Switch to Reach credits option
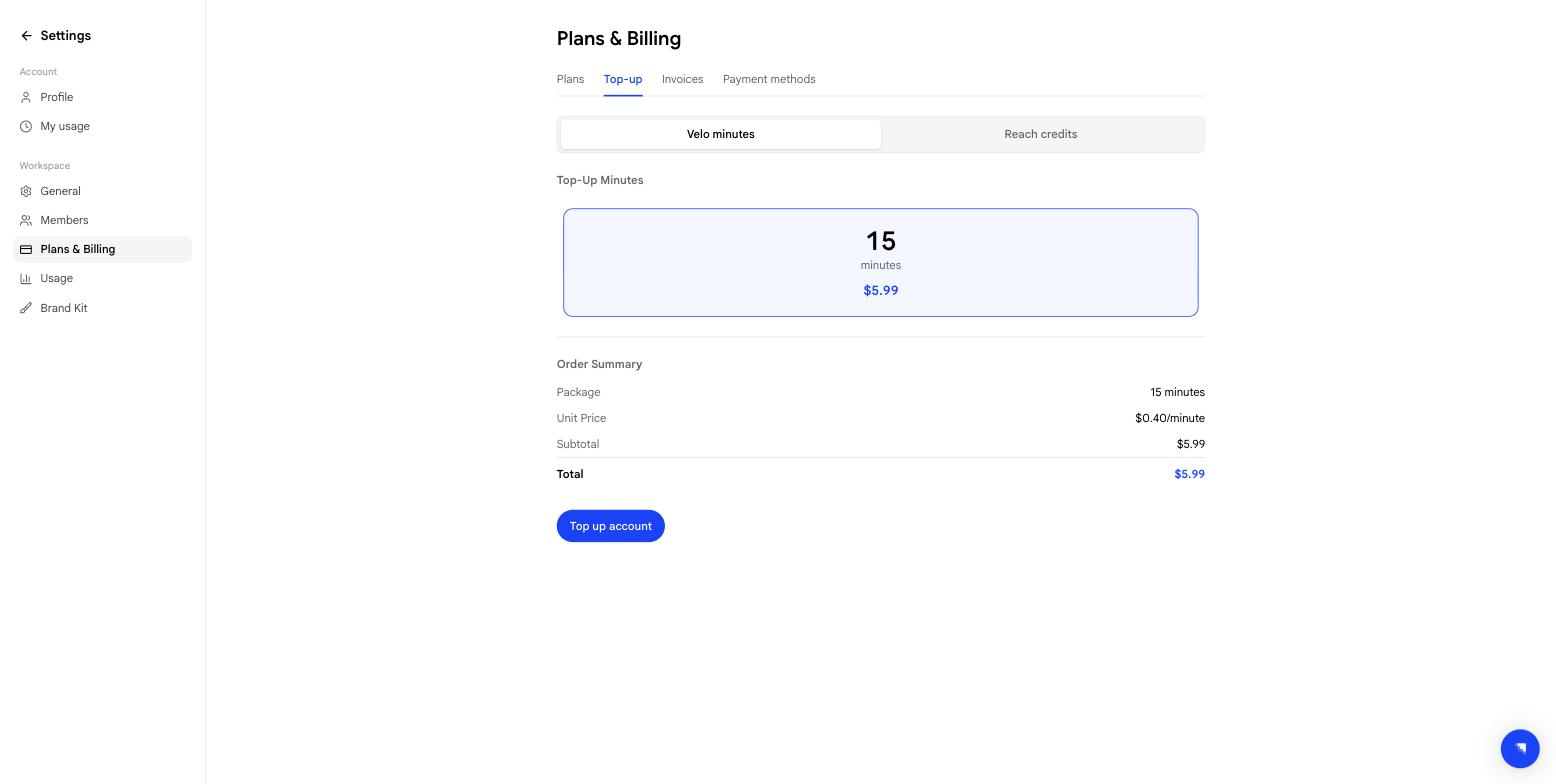The height and width of the screenshot is (784, 1556). tap(1041, 134)
